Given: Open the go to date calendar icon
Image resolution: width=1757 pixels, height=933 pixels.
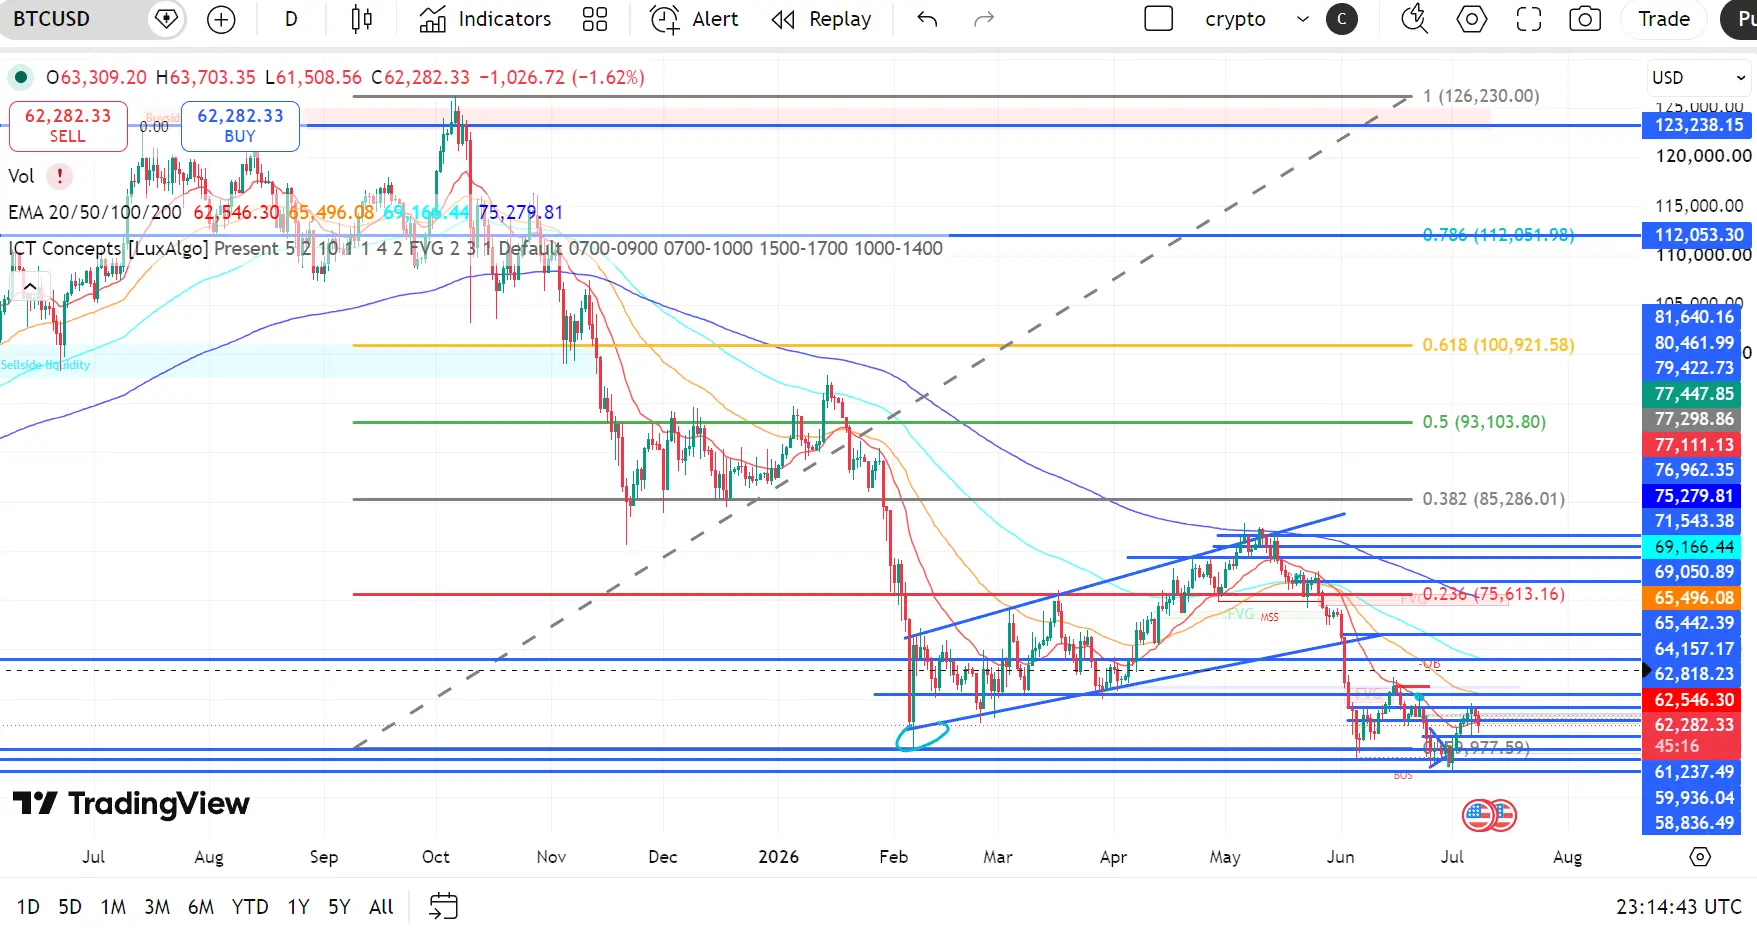Looking at the screenshot, I should pyautogui.click(x=443, y=907).
